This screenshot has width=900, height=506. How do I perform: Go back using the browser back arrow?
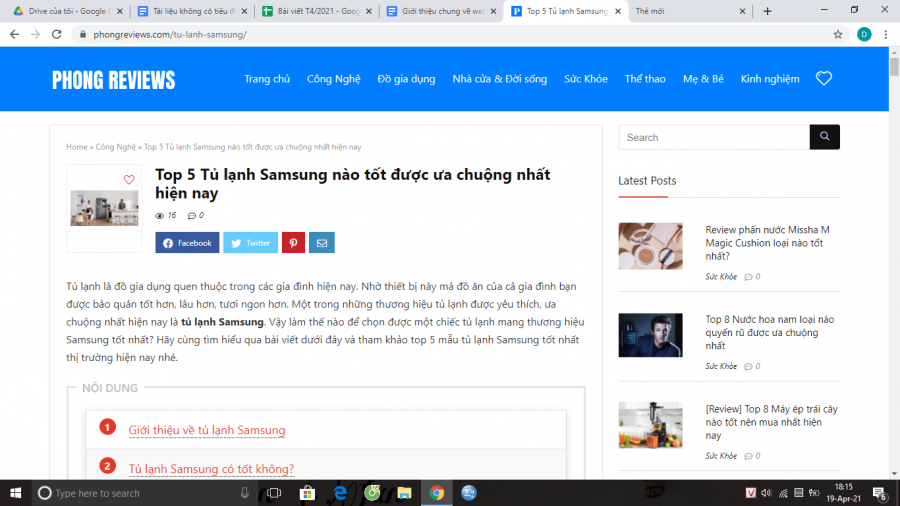[x=14, y=34]
